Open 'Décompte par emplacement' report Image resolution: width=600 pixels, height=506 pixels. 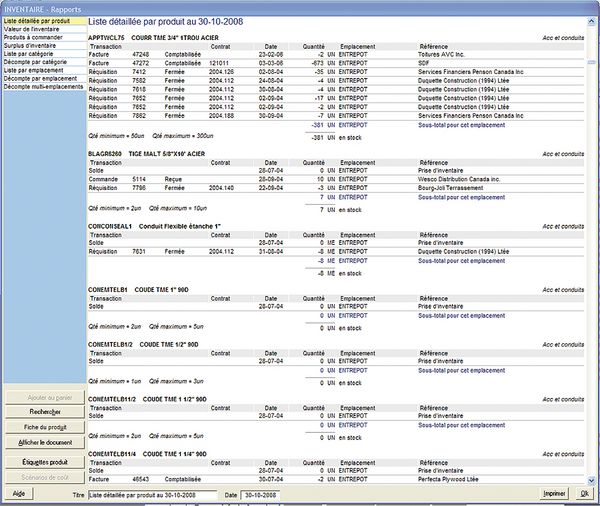tap(45, 78)
